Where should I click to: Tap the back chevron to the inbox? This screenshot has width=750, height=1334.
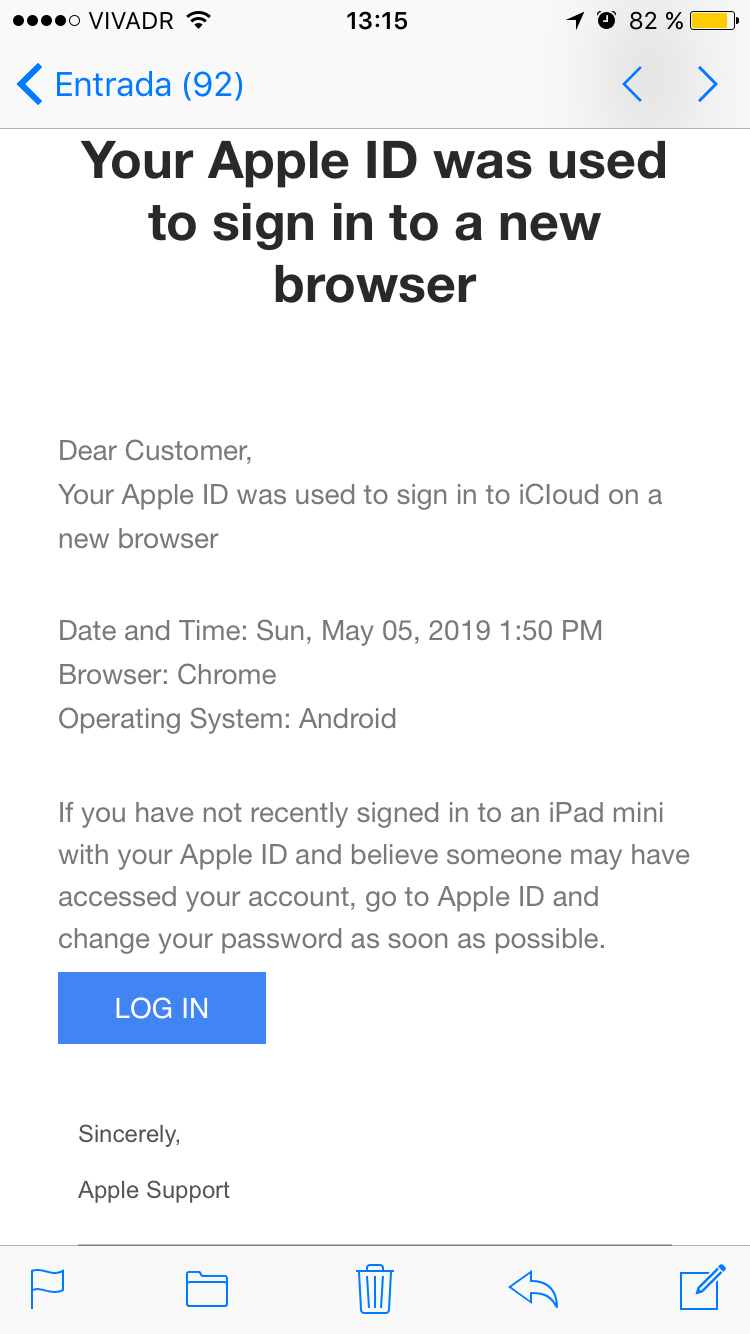[30, 85]
